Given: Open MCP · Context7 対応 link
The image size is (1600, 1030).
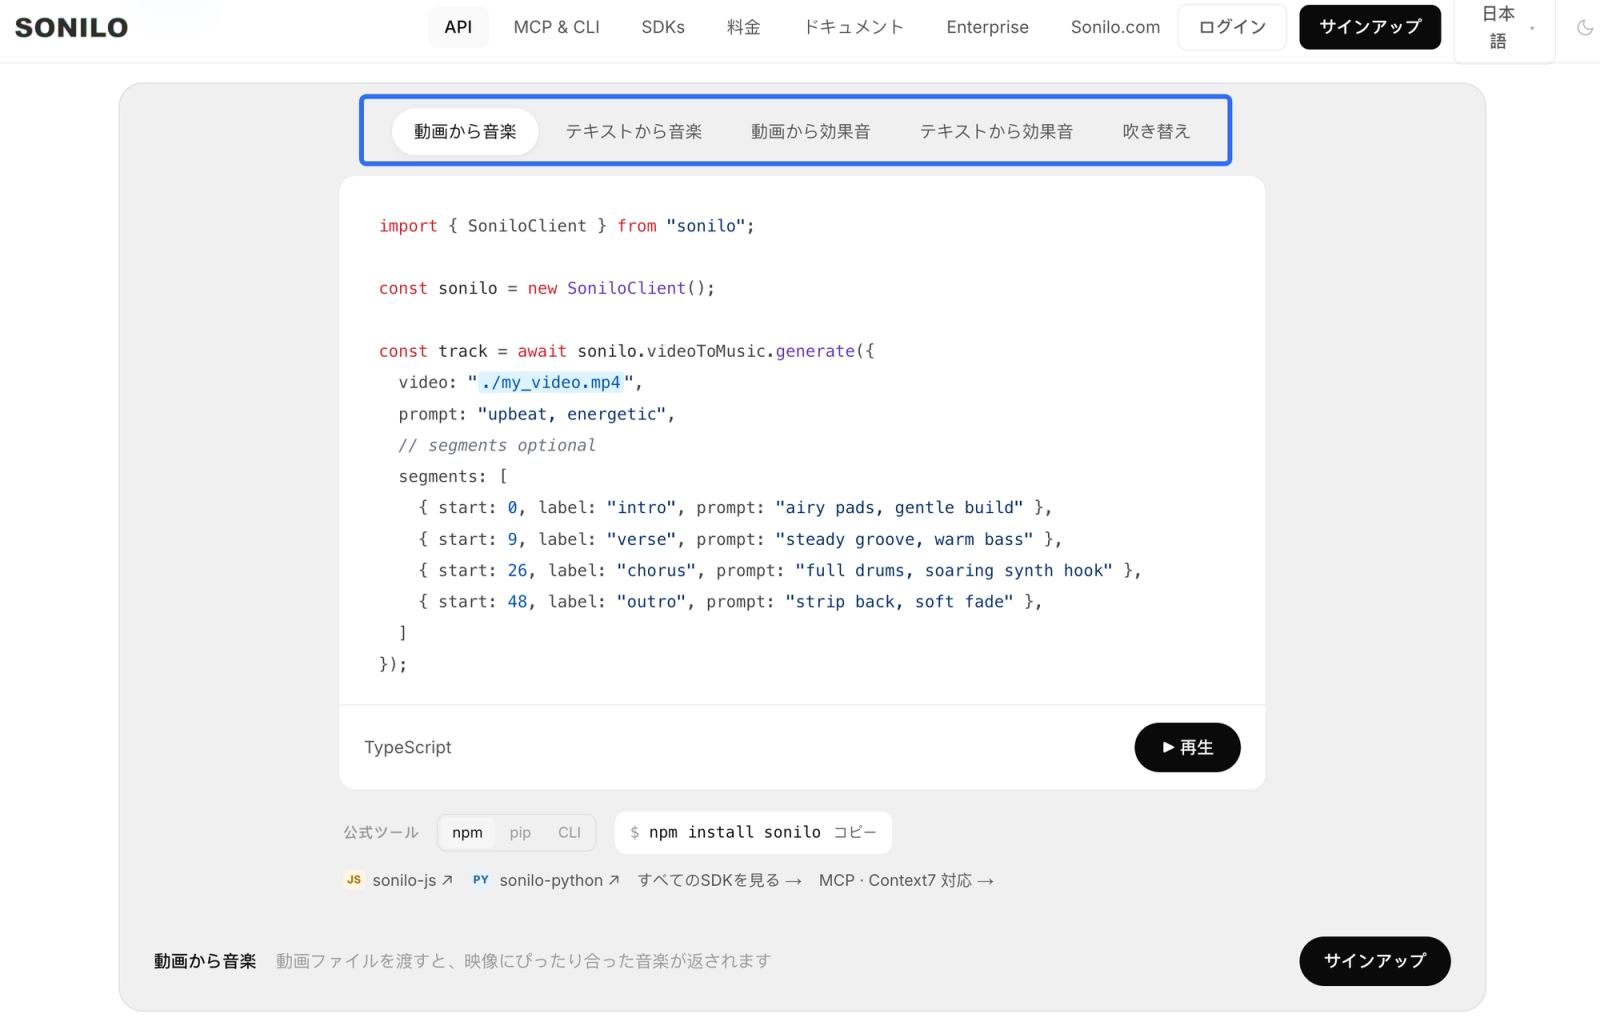Looking at the screenshot, I should click(x=906, y=881).
